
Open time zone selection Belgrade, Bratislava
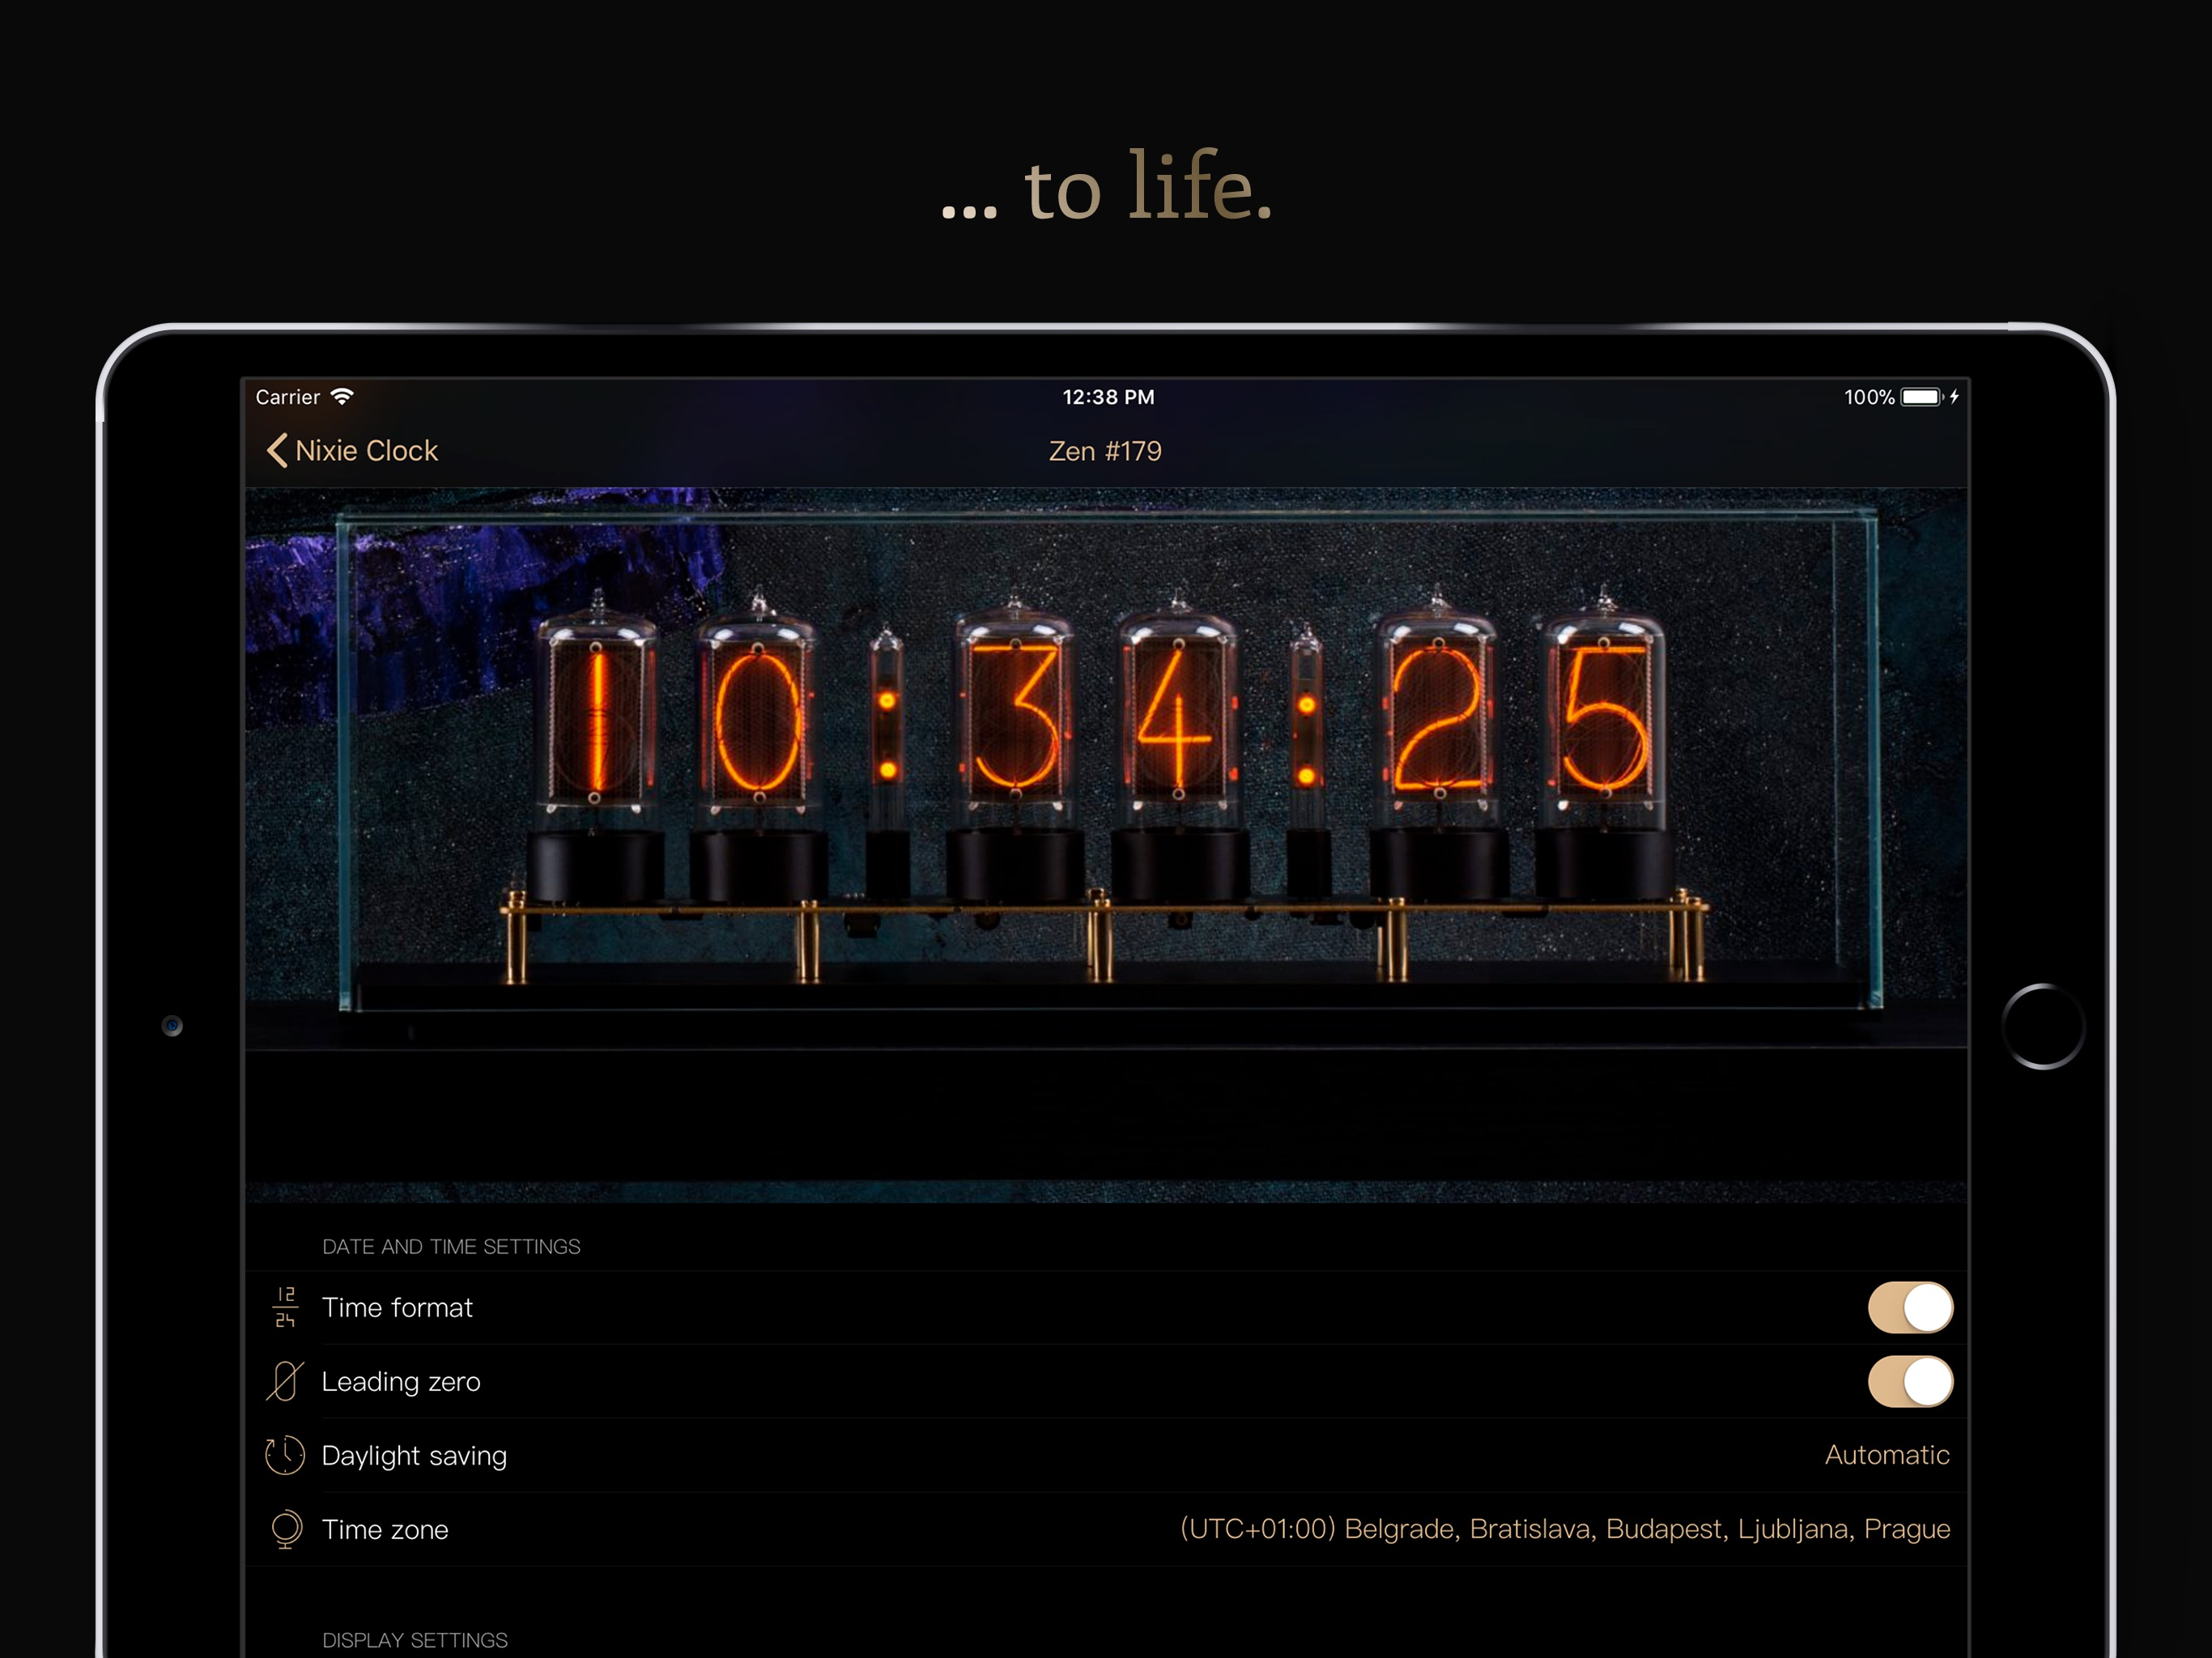tap(1564, 1529)
